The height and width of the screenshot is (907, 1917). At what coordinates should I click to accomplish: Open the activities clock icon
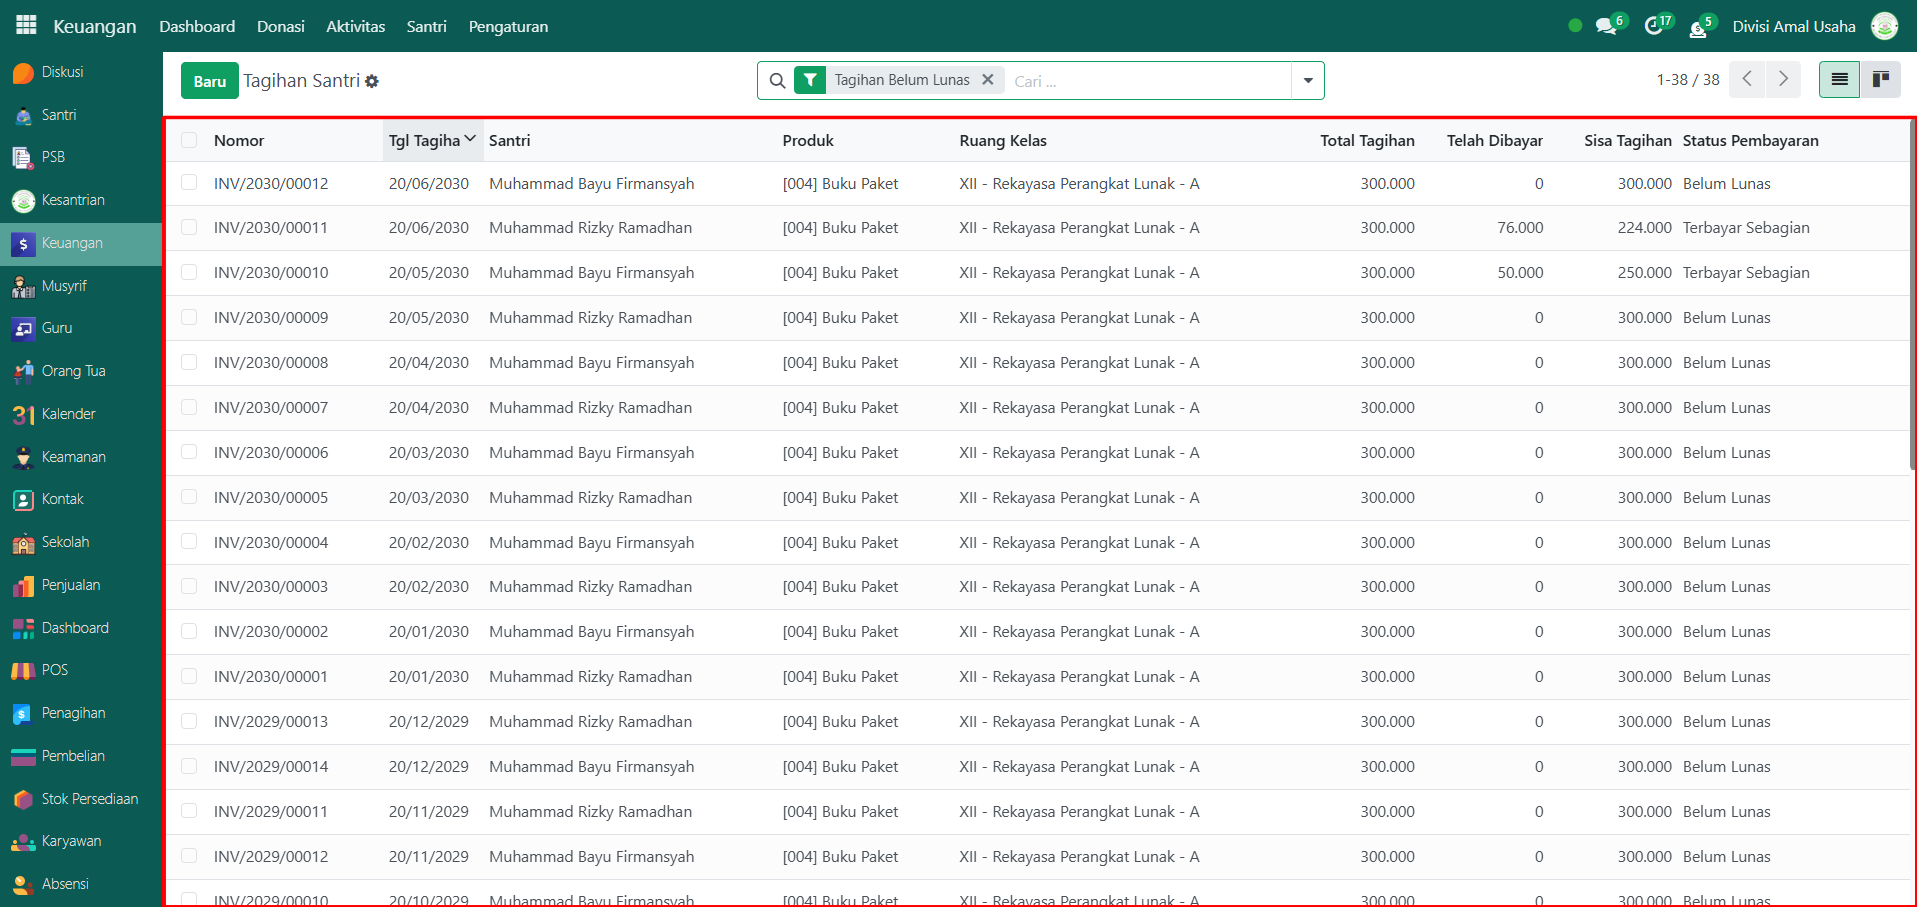click(x=1654, y=26)
